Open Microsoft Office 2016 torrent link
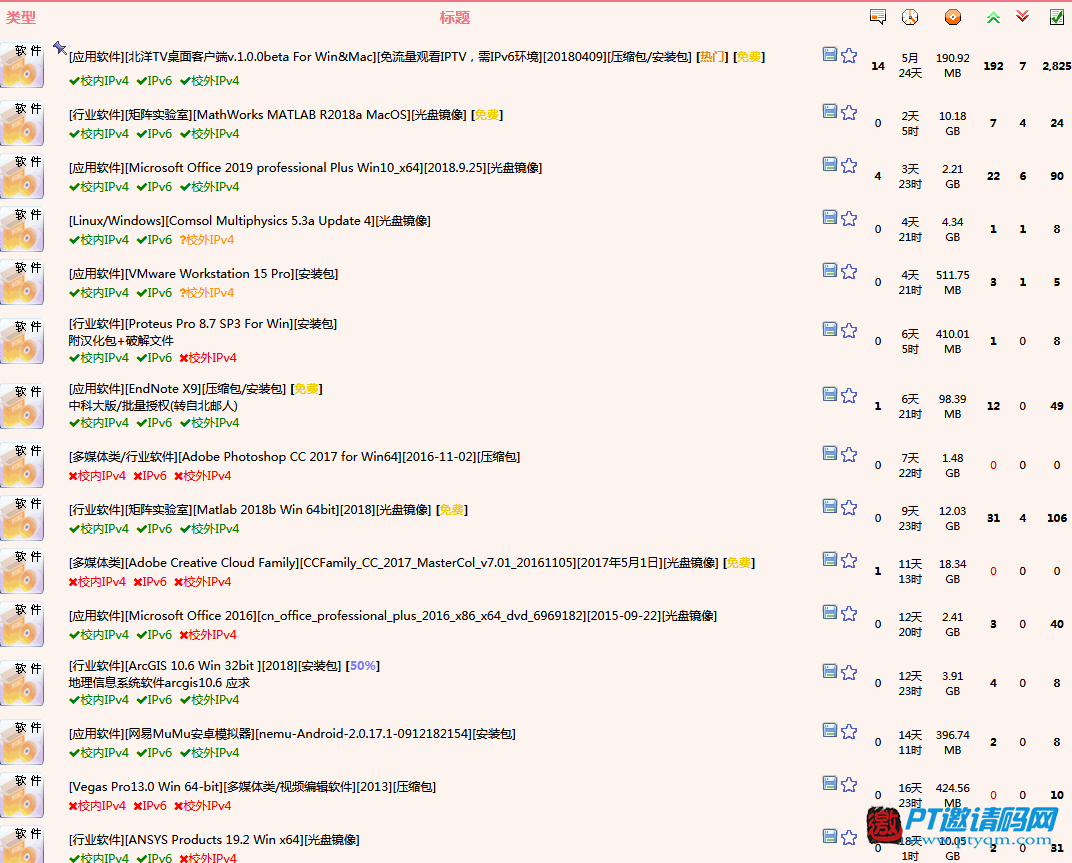This screenshot has width=1072, height=863. (x=392, y=615)
